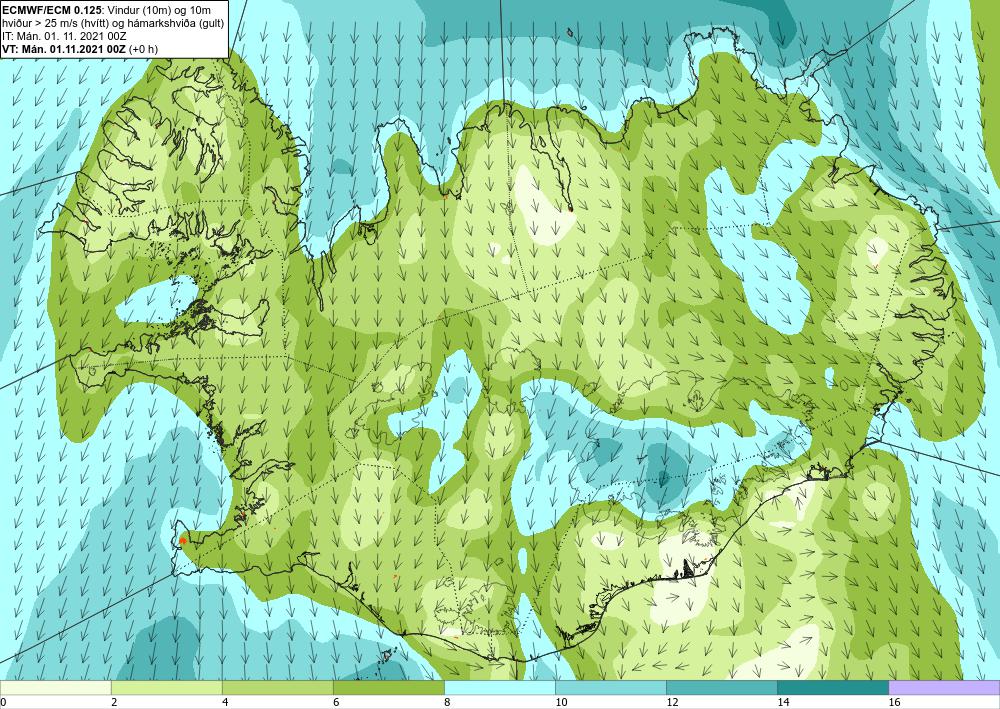Choose the 2–4 m/s light green legend swatch
The image size is (1000, 709).
click(166, 688)
